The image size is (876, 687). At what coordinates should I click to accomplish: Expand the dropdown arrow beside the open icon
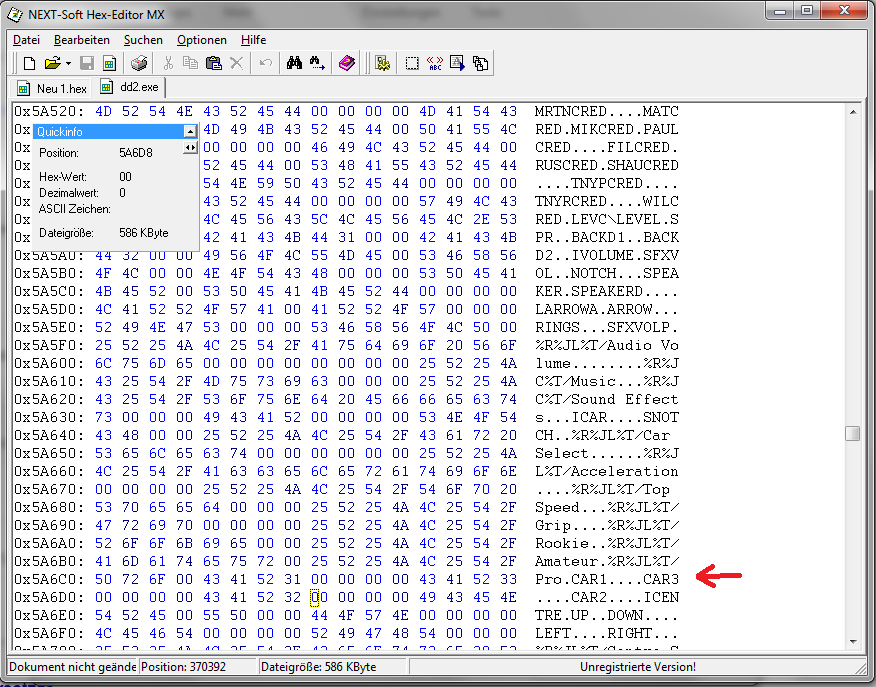pyautogui.click(x=68, y=63)
